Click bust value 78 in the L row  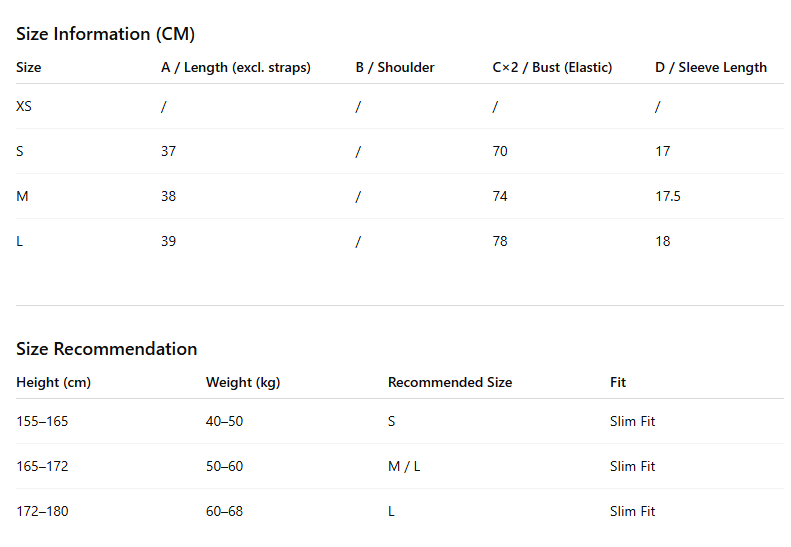(500, 241)
